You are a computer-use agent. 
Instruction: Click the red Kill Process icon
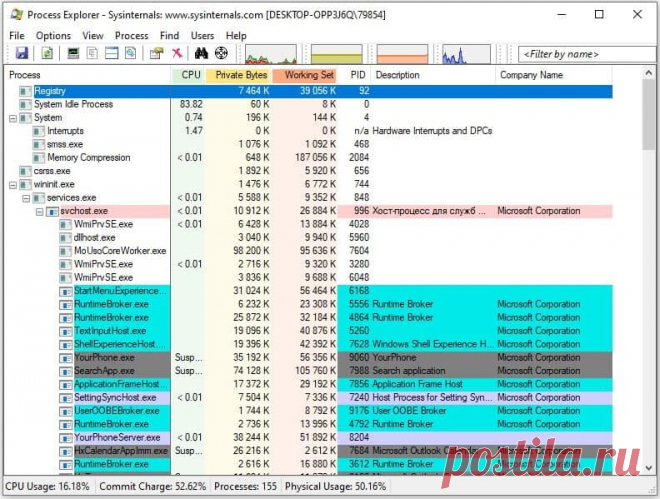(177, 53)
